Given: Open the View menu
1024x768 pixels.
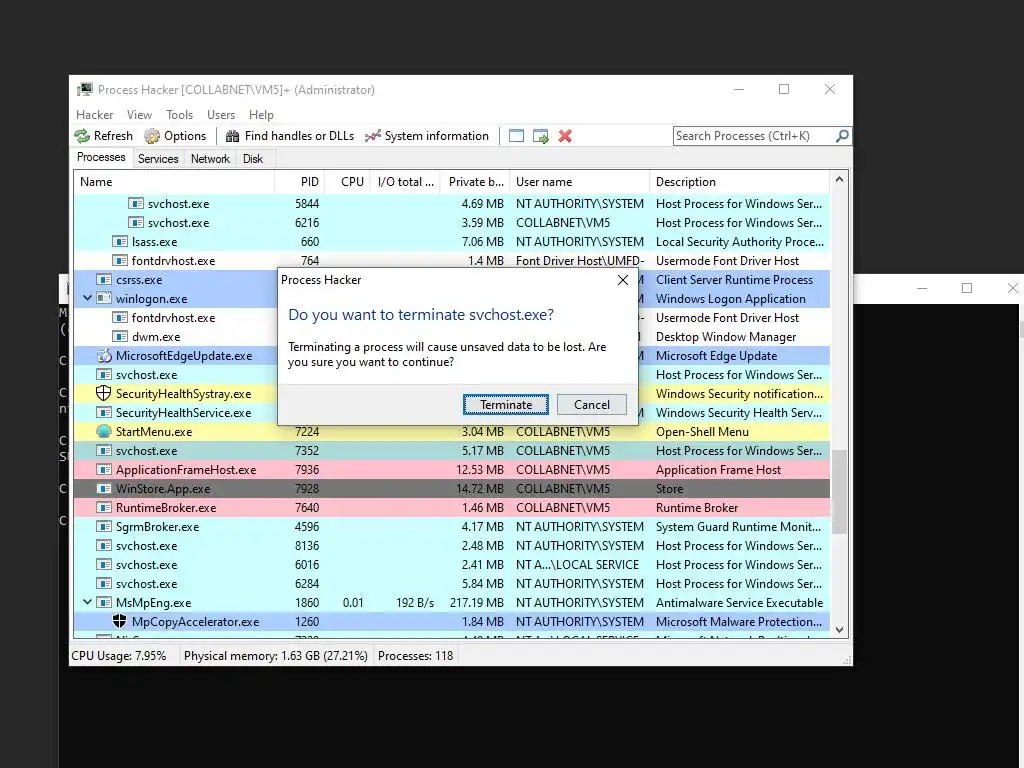Looking at the screenshot, I should click(139, 115).
